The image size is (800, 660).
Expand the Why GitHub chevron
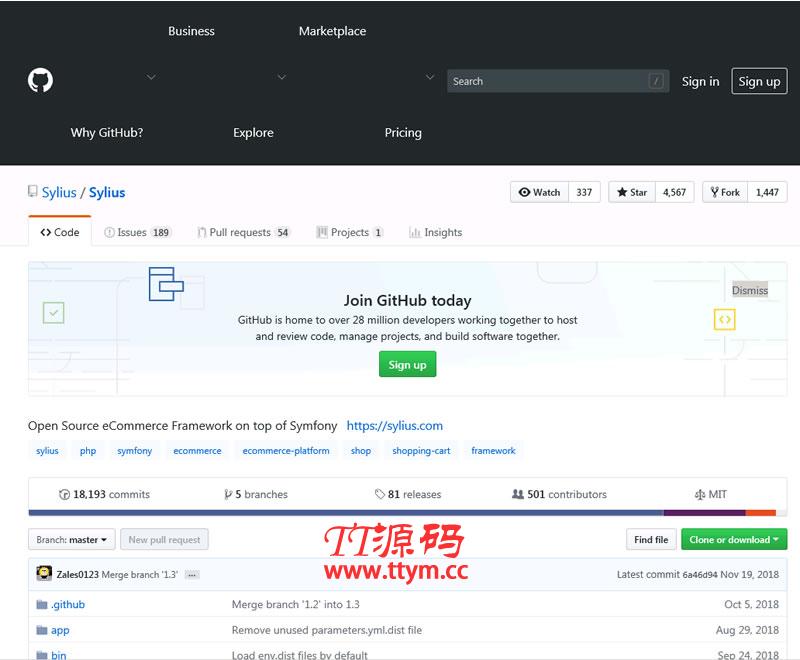click(x=151, y=77)
